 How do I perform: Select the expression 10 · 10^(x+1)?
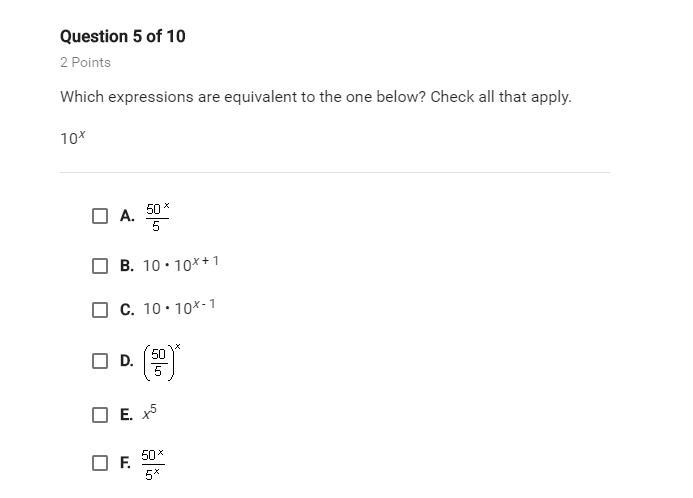click(x=181, y=265)
